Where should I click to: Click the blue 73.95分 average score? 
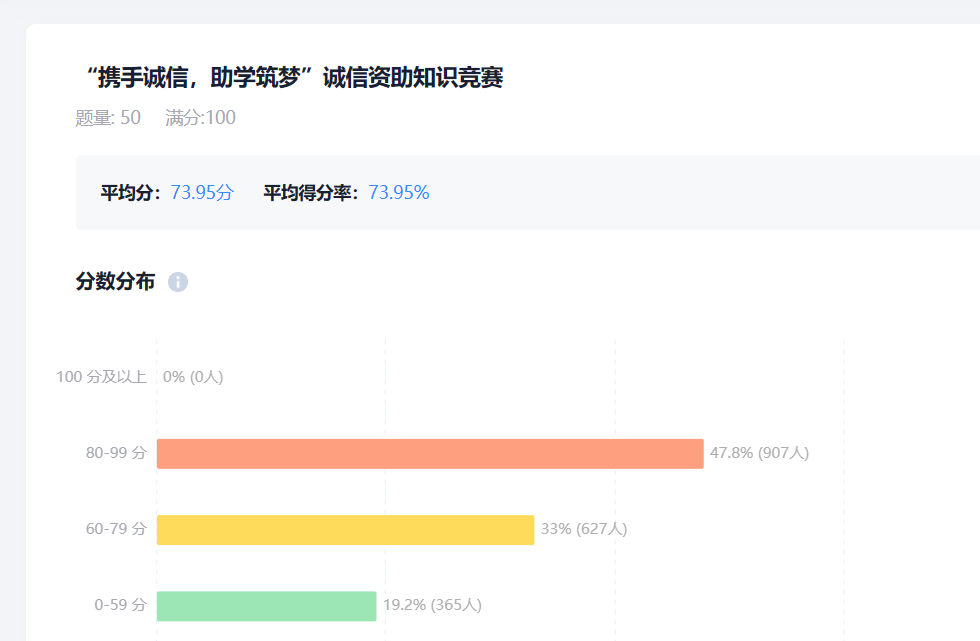(201, 193)
